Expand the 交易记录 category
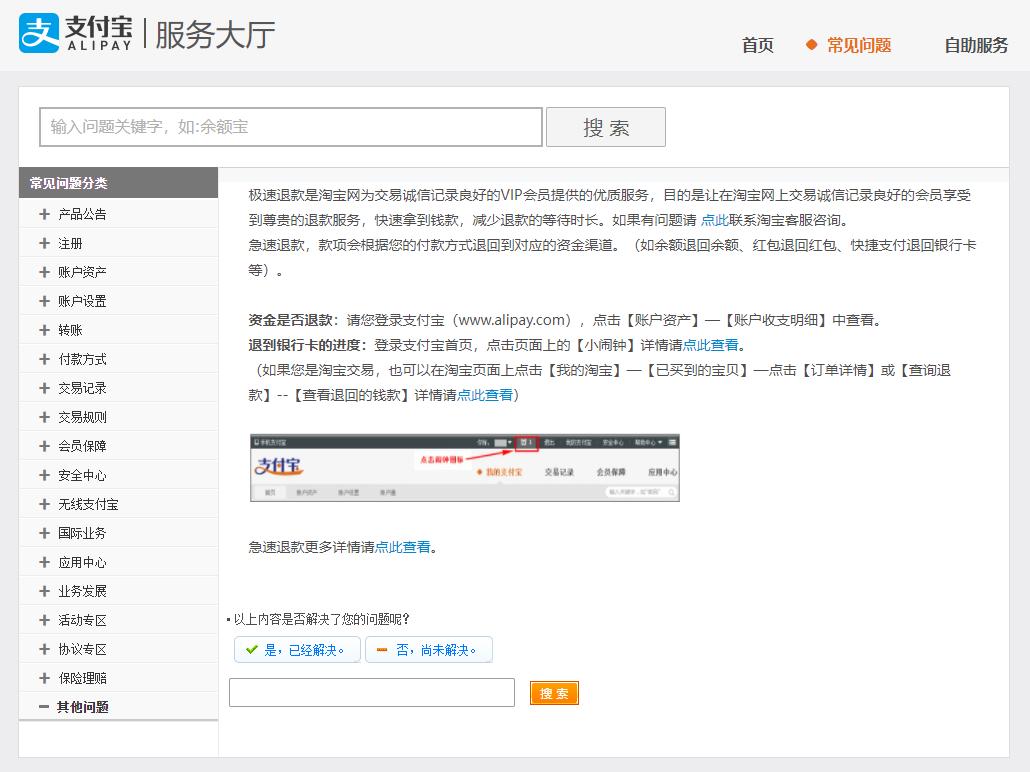Viewport: 1030px width, 772px height. tap(82, 388)
